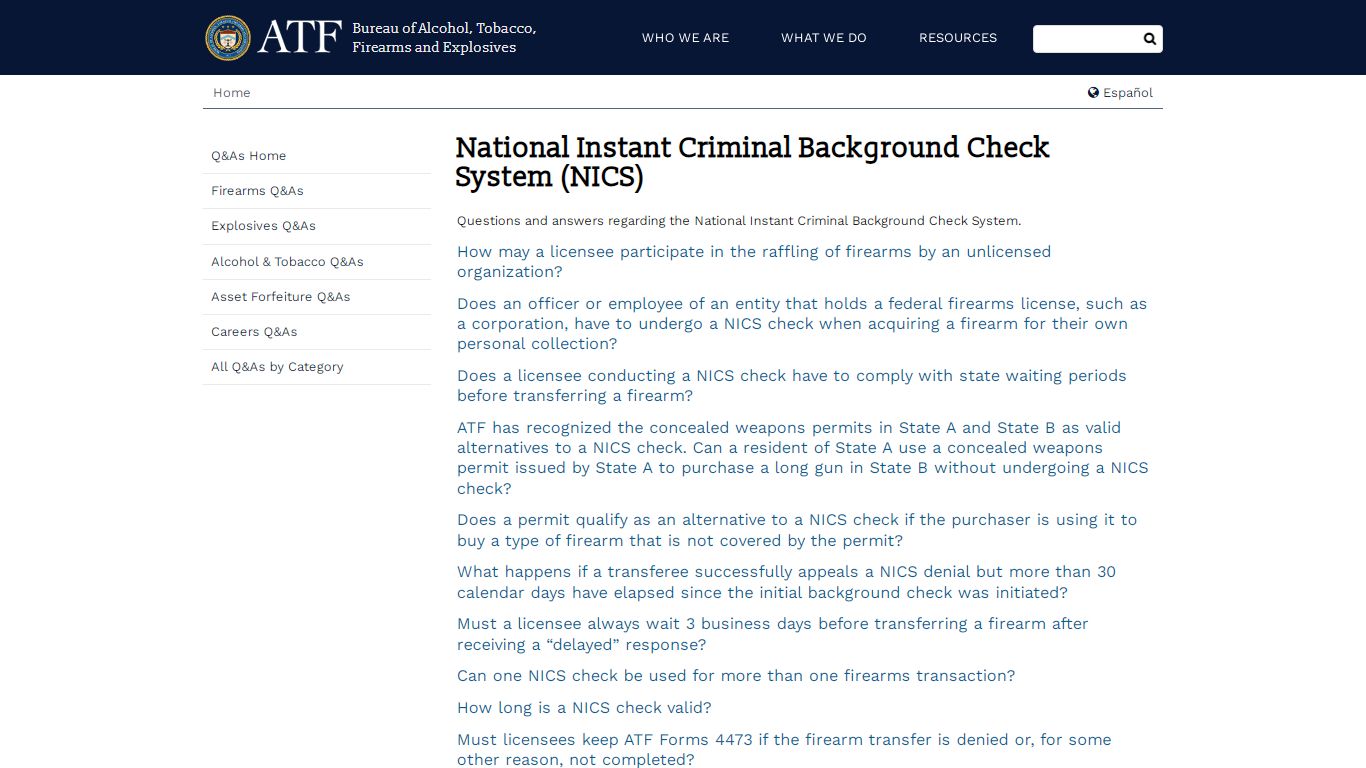Open question about appealing a NICS denial

(x=786, y=582)
